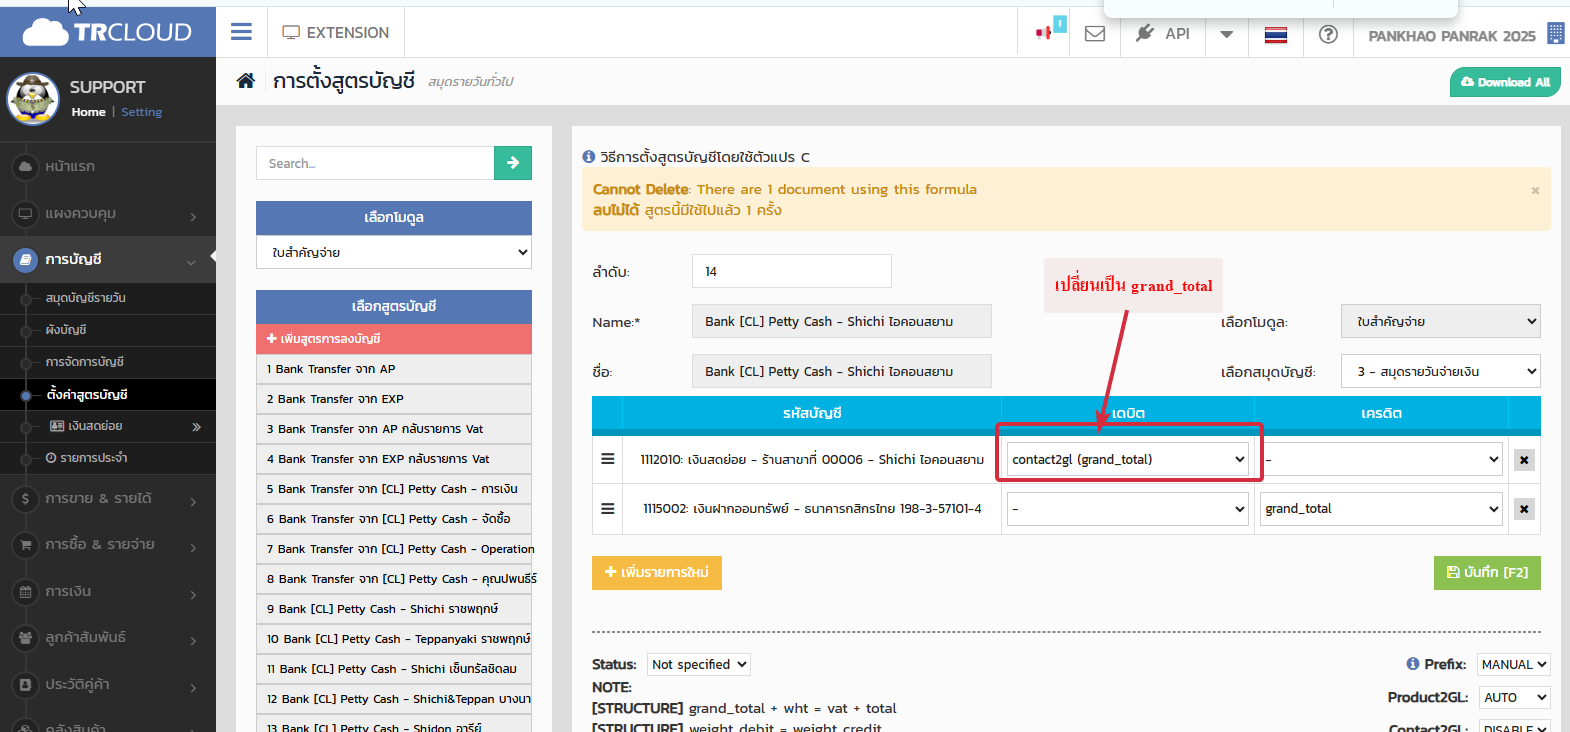Dismiss the Cannot Delete warning banner
Viewport: 1570px width, 732px height.
point(1535,190)
